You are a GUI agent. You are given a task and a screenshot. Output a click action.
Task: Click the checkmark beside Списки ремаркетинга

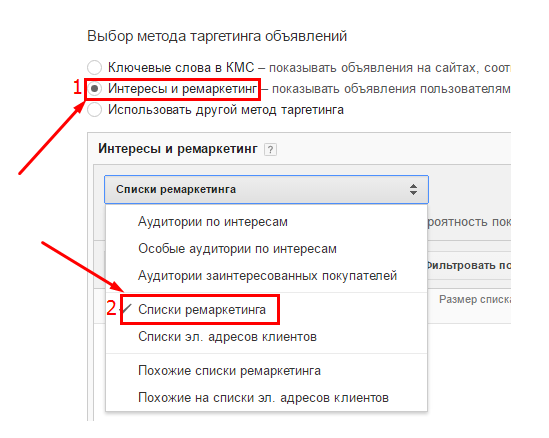(x=126, y=309)
